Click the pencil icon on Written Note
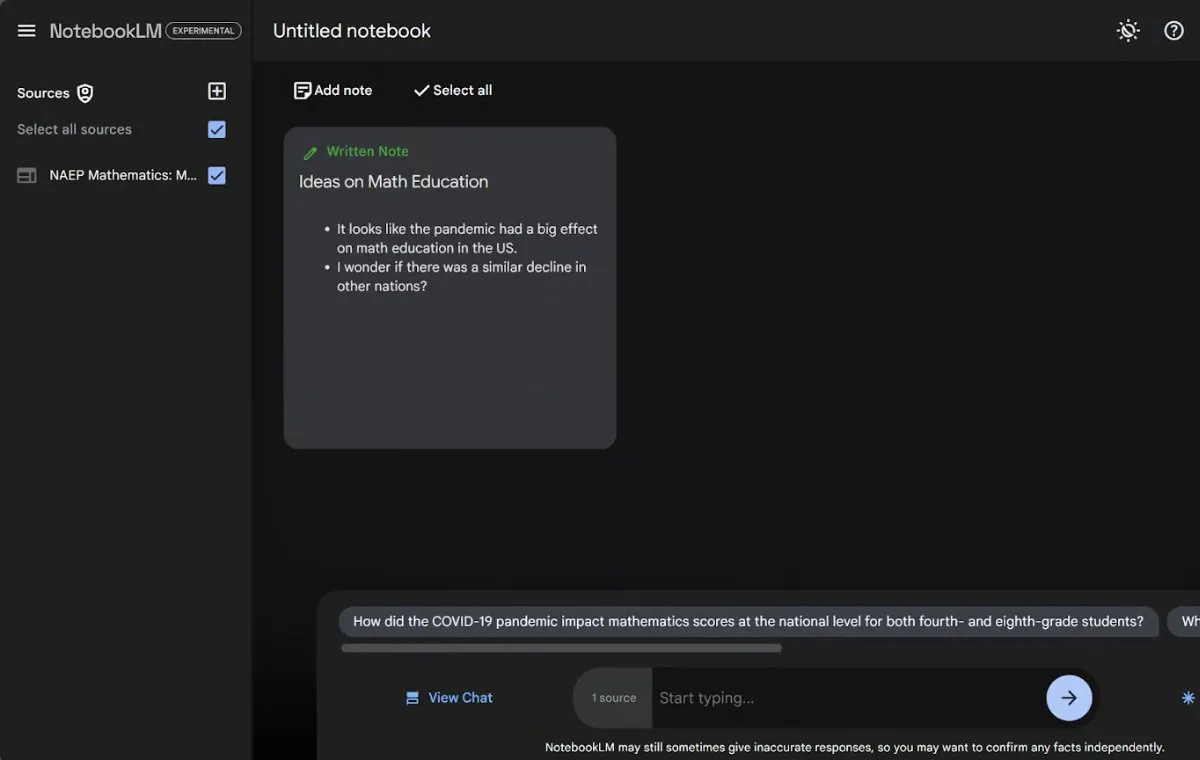This screenshot has height=760, width=1200. pos(310,153)
